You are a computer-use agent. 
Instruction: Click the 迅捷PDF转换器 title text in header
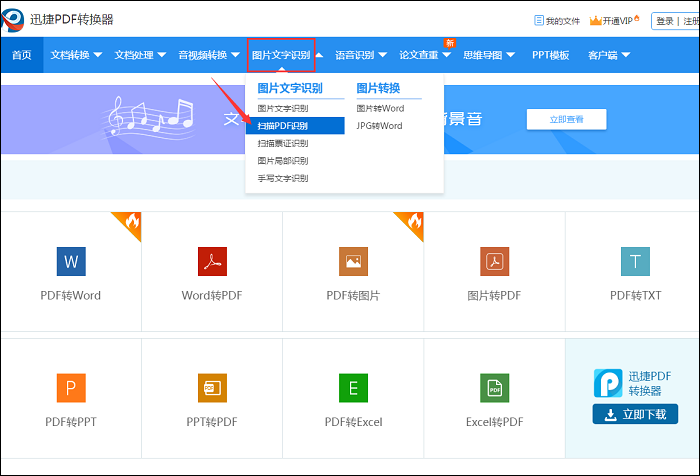(x=72, y=19)
